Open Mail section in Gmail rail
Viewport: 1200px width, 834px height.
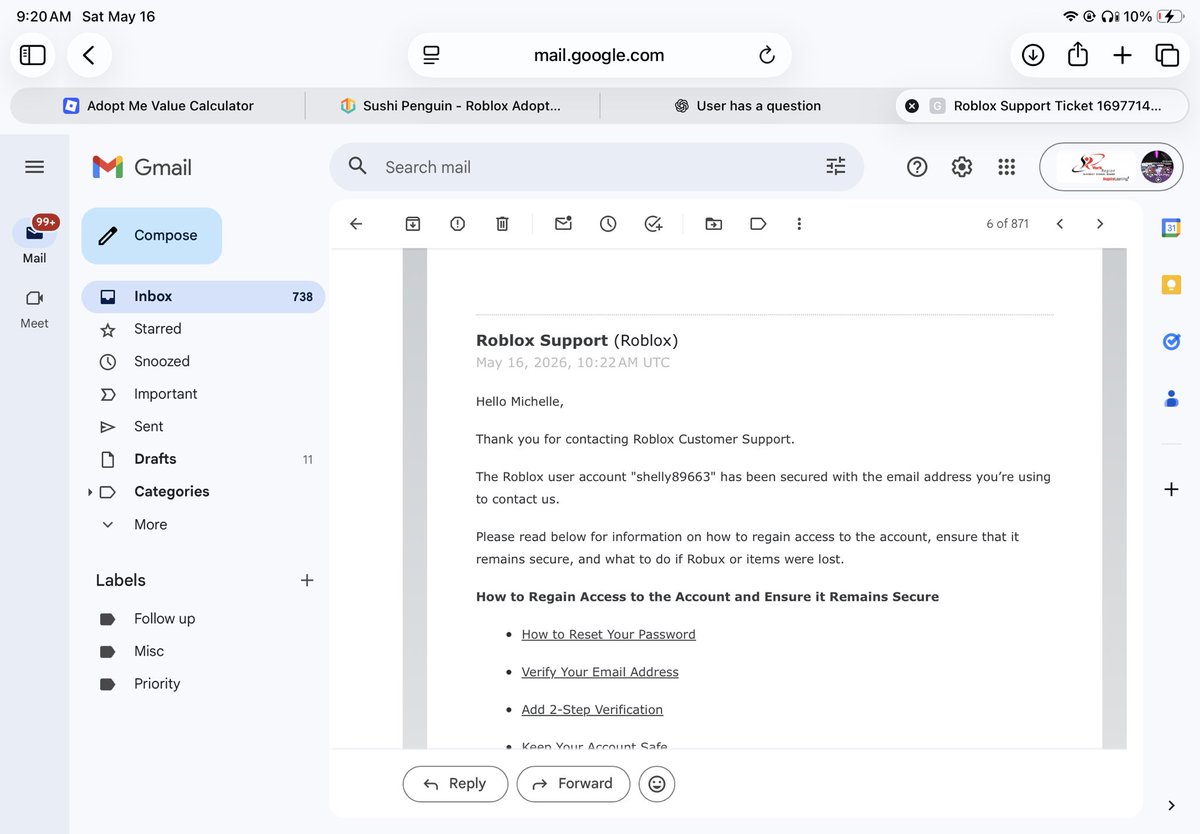(34, 240)
